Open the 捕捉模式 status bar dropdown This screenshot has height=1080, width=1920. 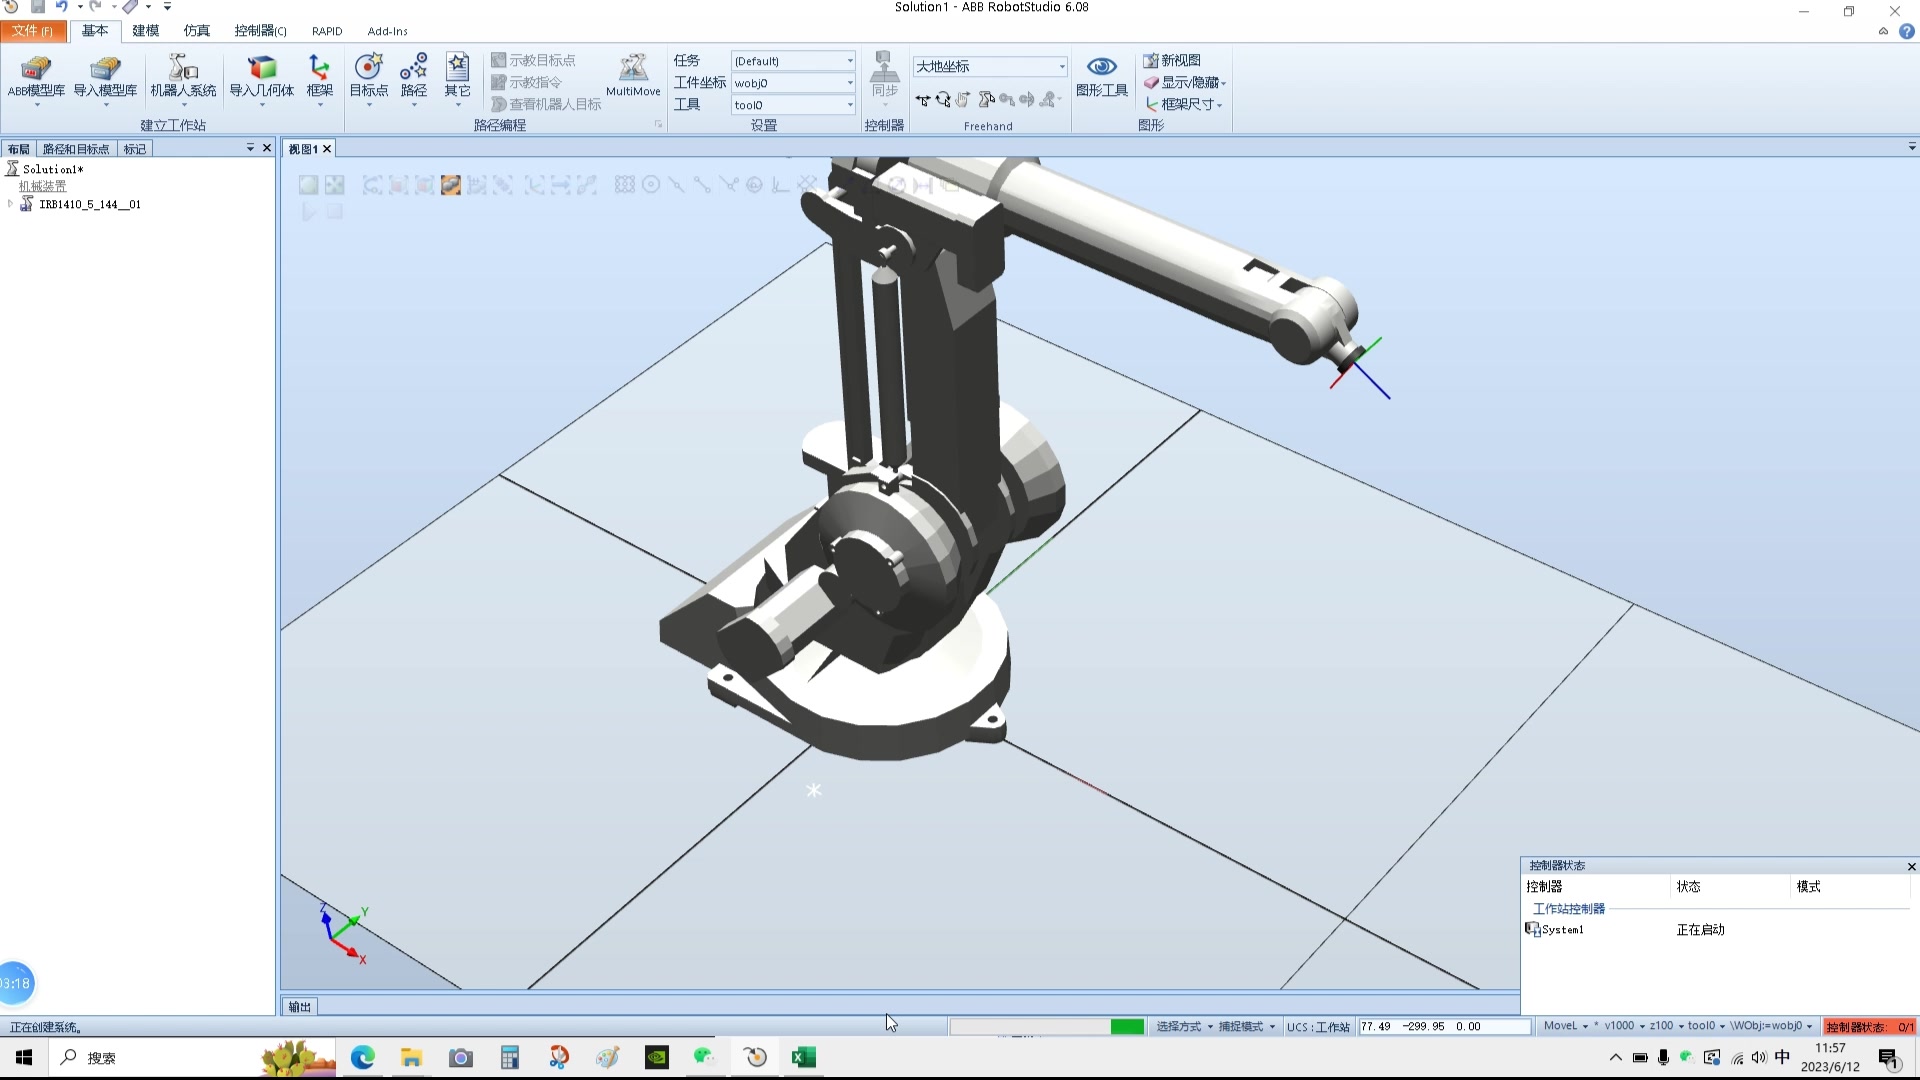coord(1246,1027)
